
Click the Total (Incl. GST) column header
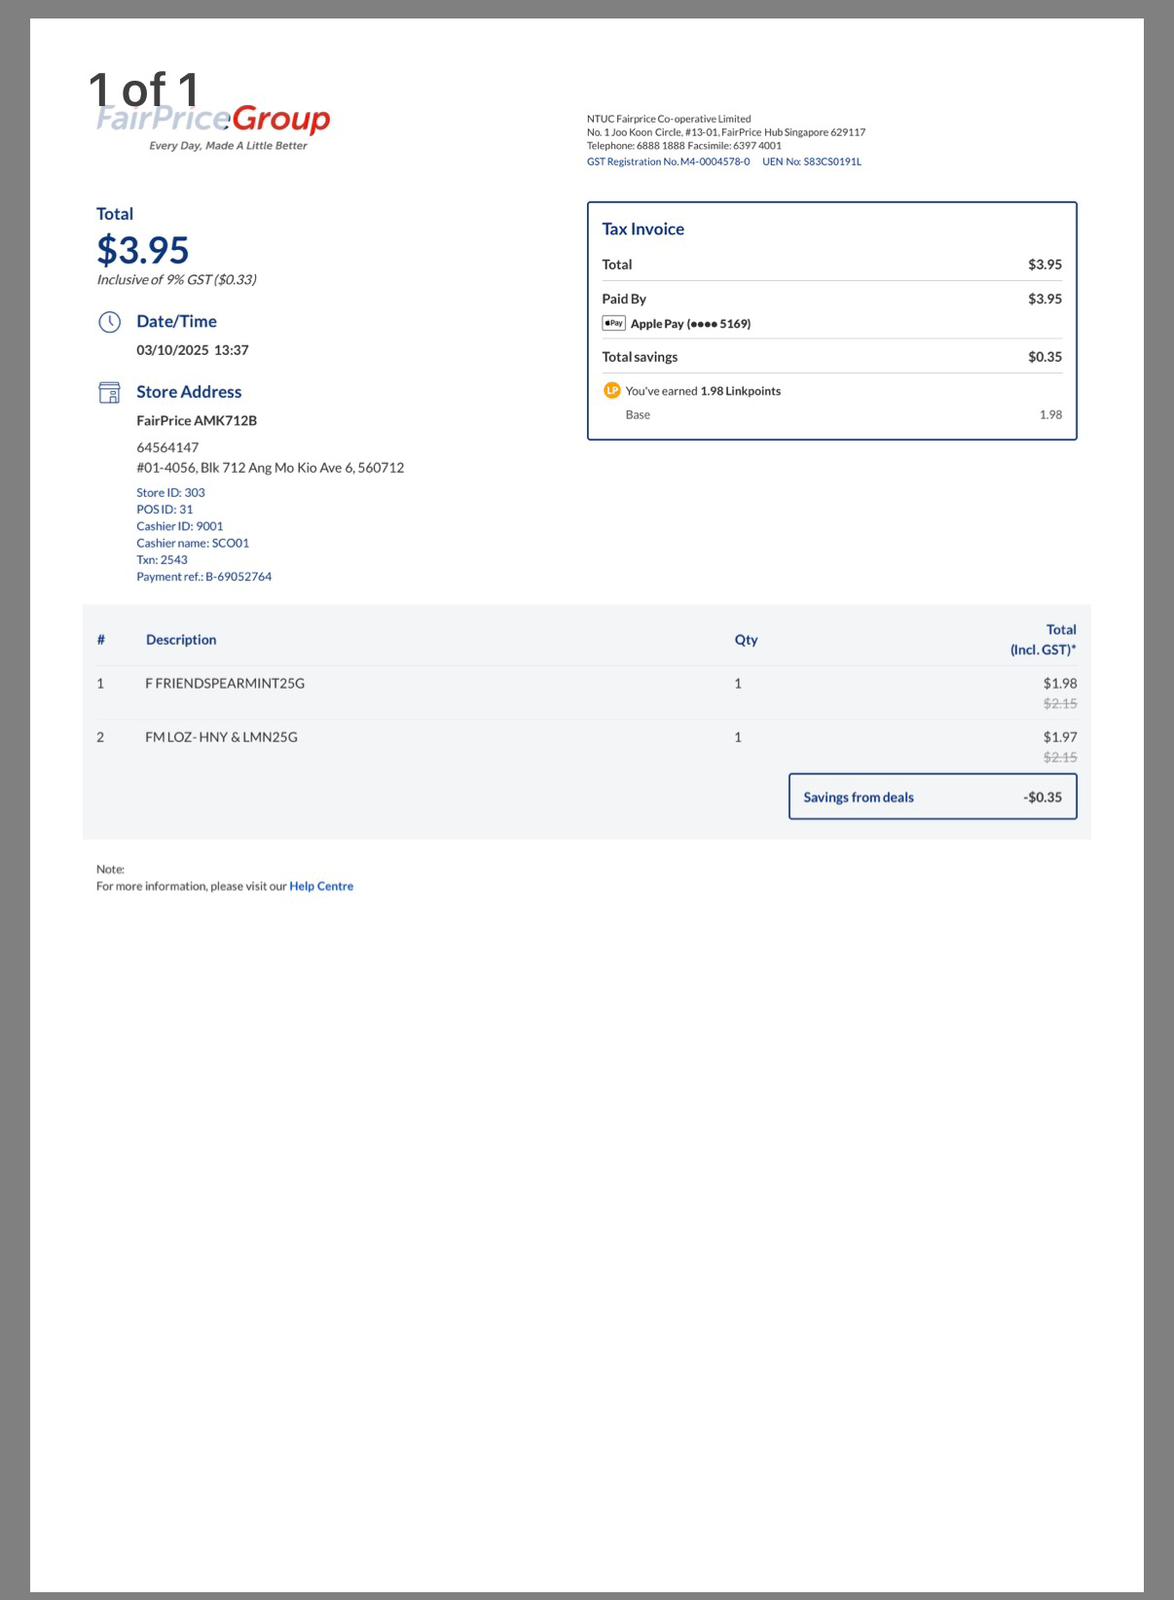point(1043,640)
